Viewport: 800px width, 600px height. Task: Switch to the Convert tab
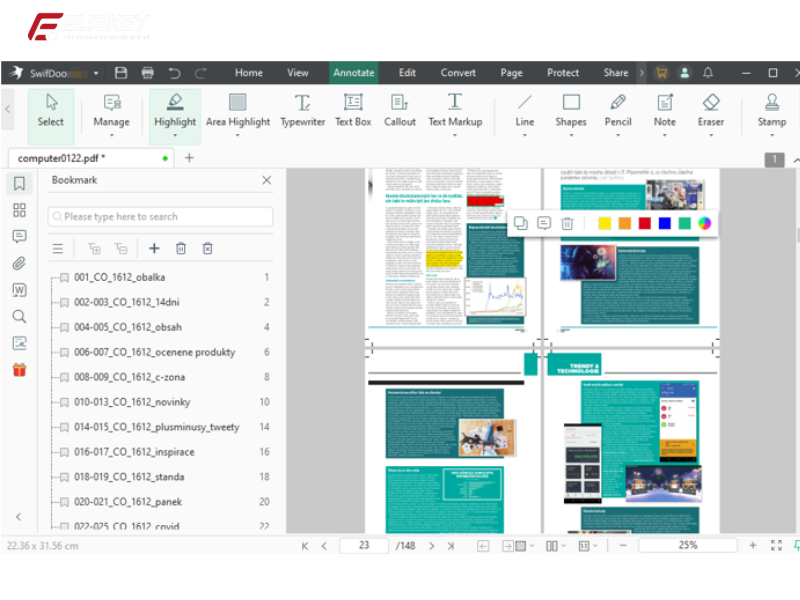tap(458, 73)
